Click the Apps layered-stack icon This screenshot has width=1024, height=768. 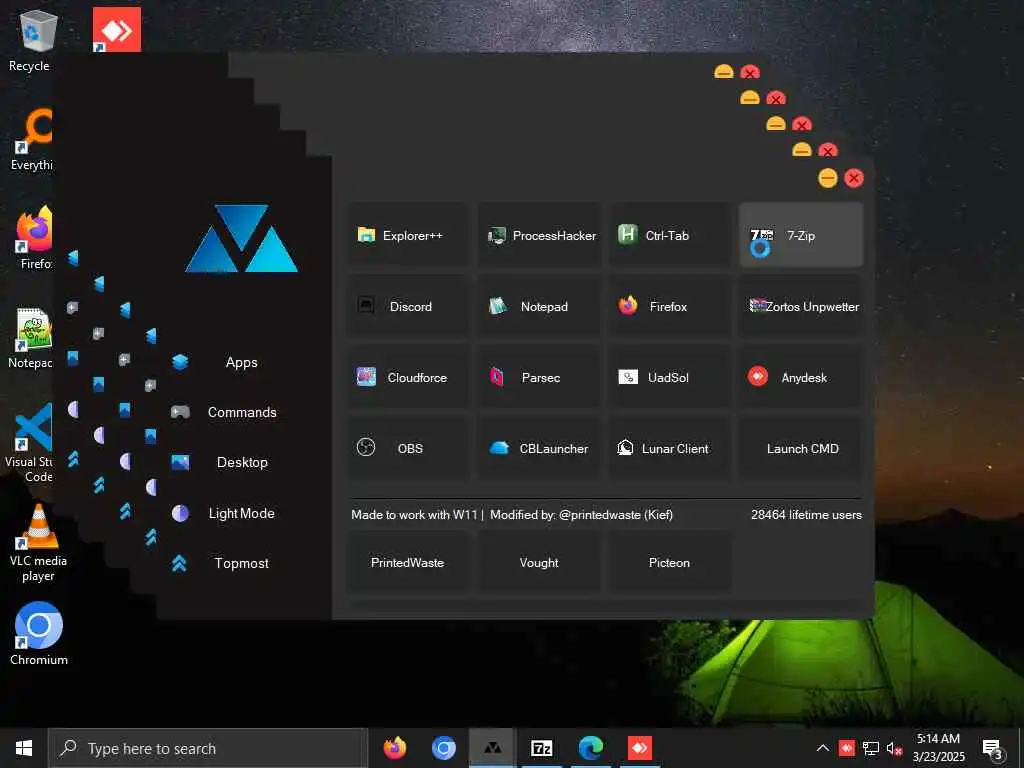(x=180, y=362)
